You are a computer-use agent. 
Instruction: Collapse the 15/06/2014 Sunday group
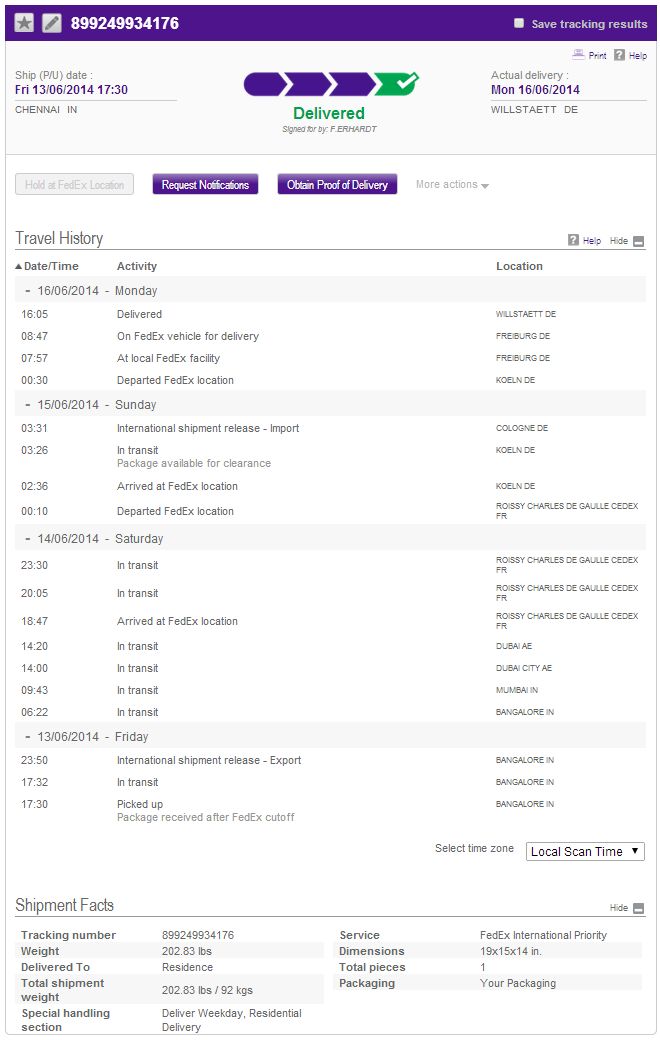click(x=28, y=404)
